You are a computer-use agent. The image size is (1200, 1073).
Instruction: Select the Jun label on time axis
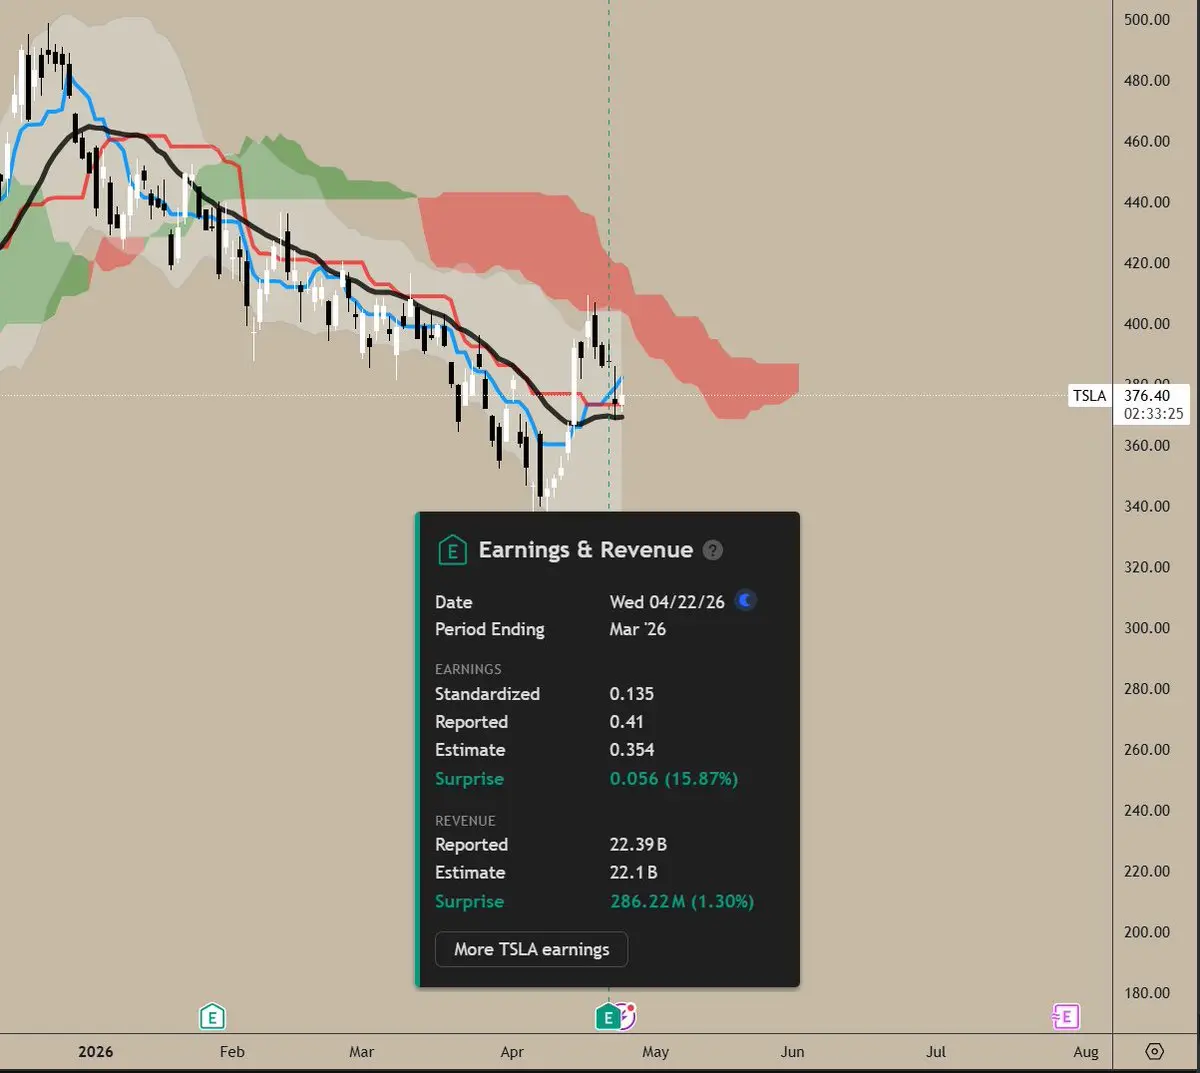click(x=792, y=1052)
